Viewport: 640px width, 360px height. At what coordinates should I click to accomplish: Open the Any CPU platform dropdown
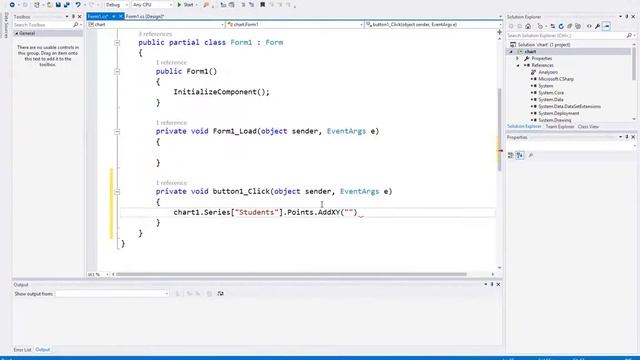(x=152, y=5)
